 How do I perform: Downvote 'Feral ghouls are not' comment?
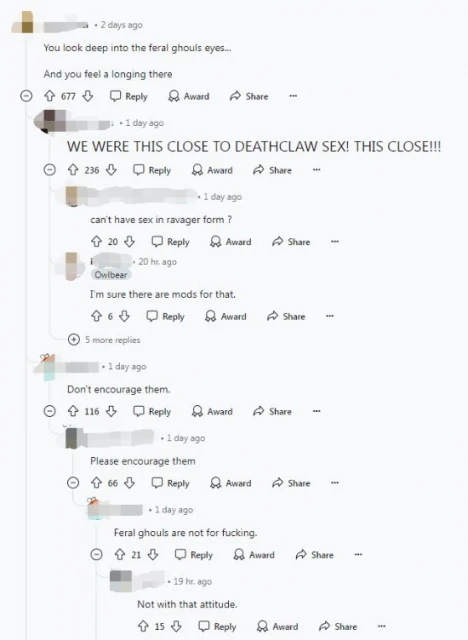point(153,555)
